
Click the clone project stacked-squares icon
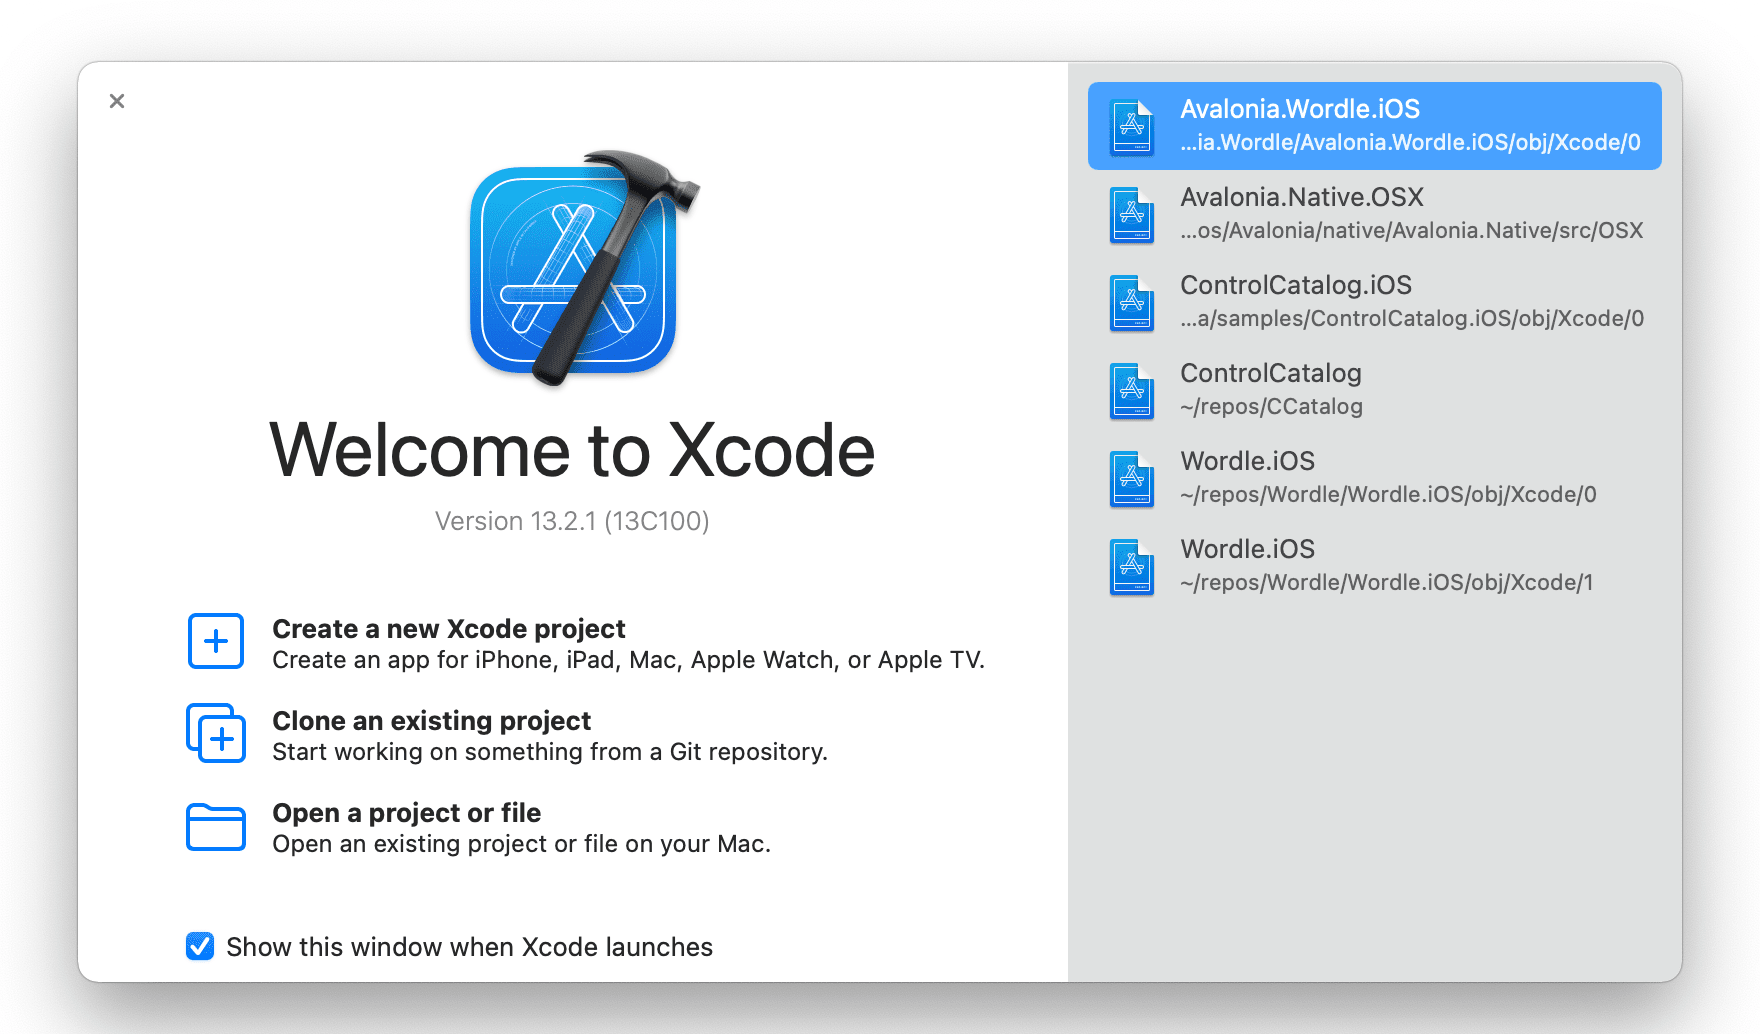[x=215, y=733]
